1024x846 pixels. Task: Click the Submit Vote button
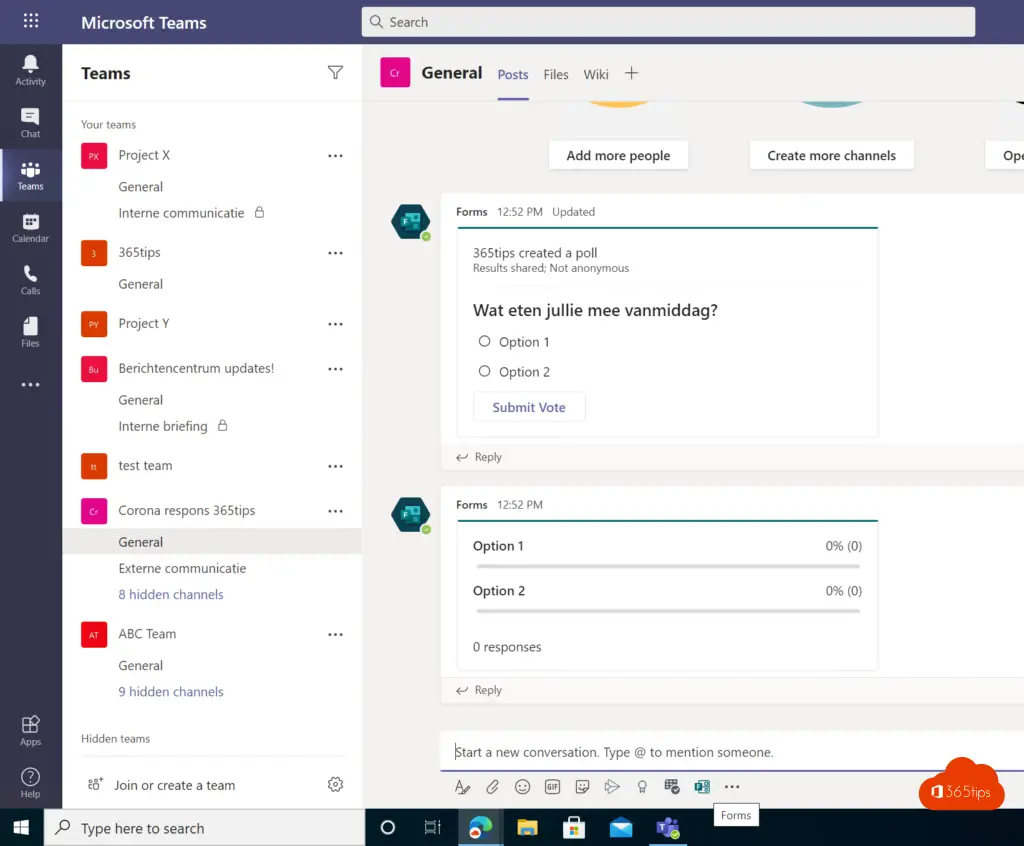tap(529, 408)
